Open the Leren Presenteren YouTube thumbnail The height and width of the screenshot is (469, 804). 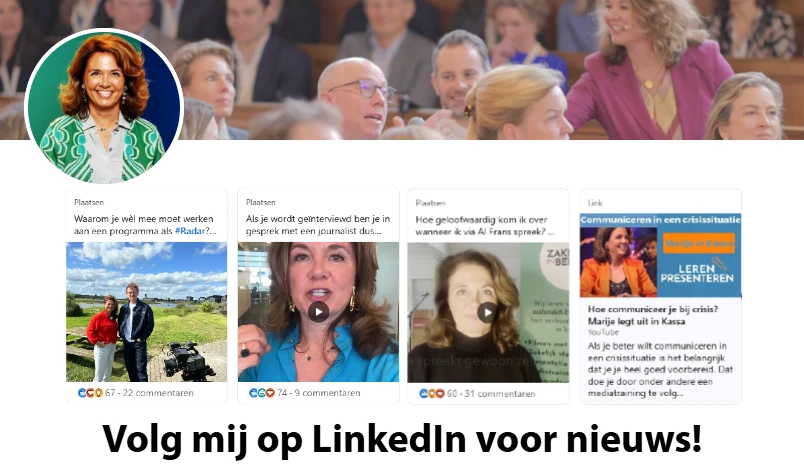coord(660,256)
